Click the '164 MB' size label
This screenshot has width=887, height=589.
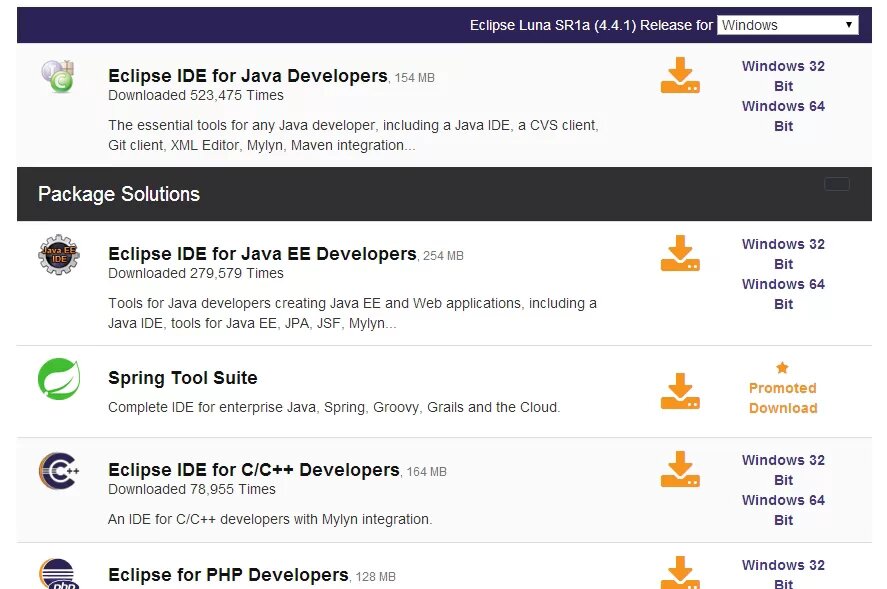click(427, 472)
